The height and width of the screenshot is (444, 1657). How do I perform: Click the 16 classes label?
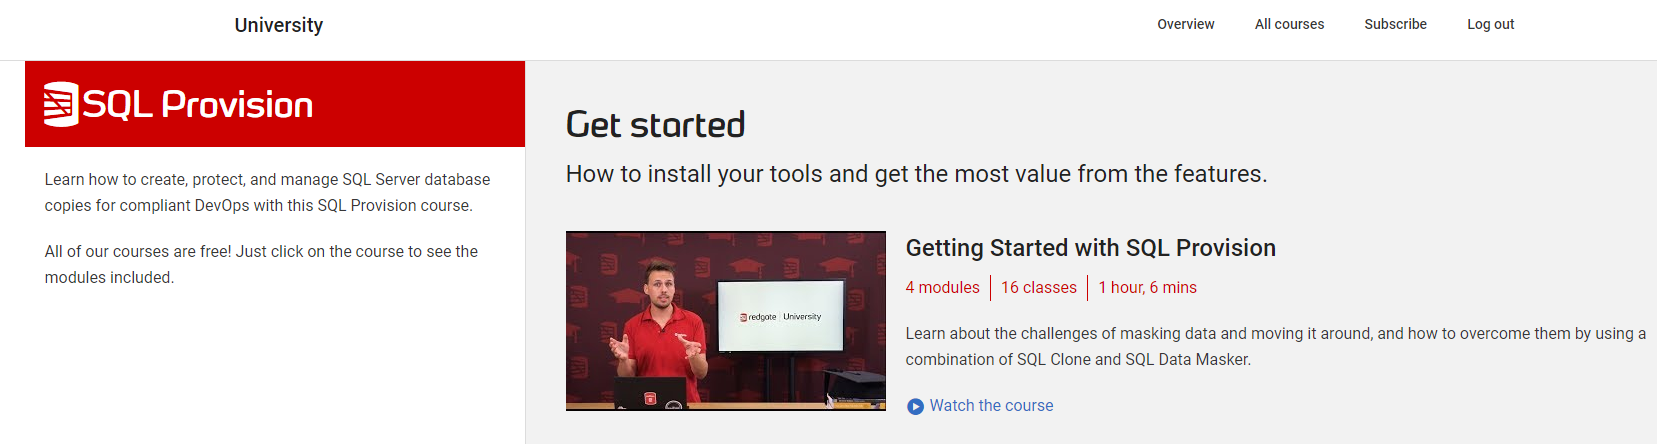tap(1038, 287)
